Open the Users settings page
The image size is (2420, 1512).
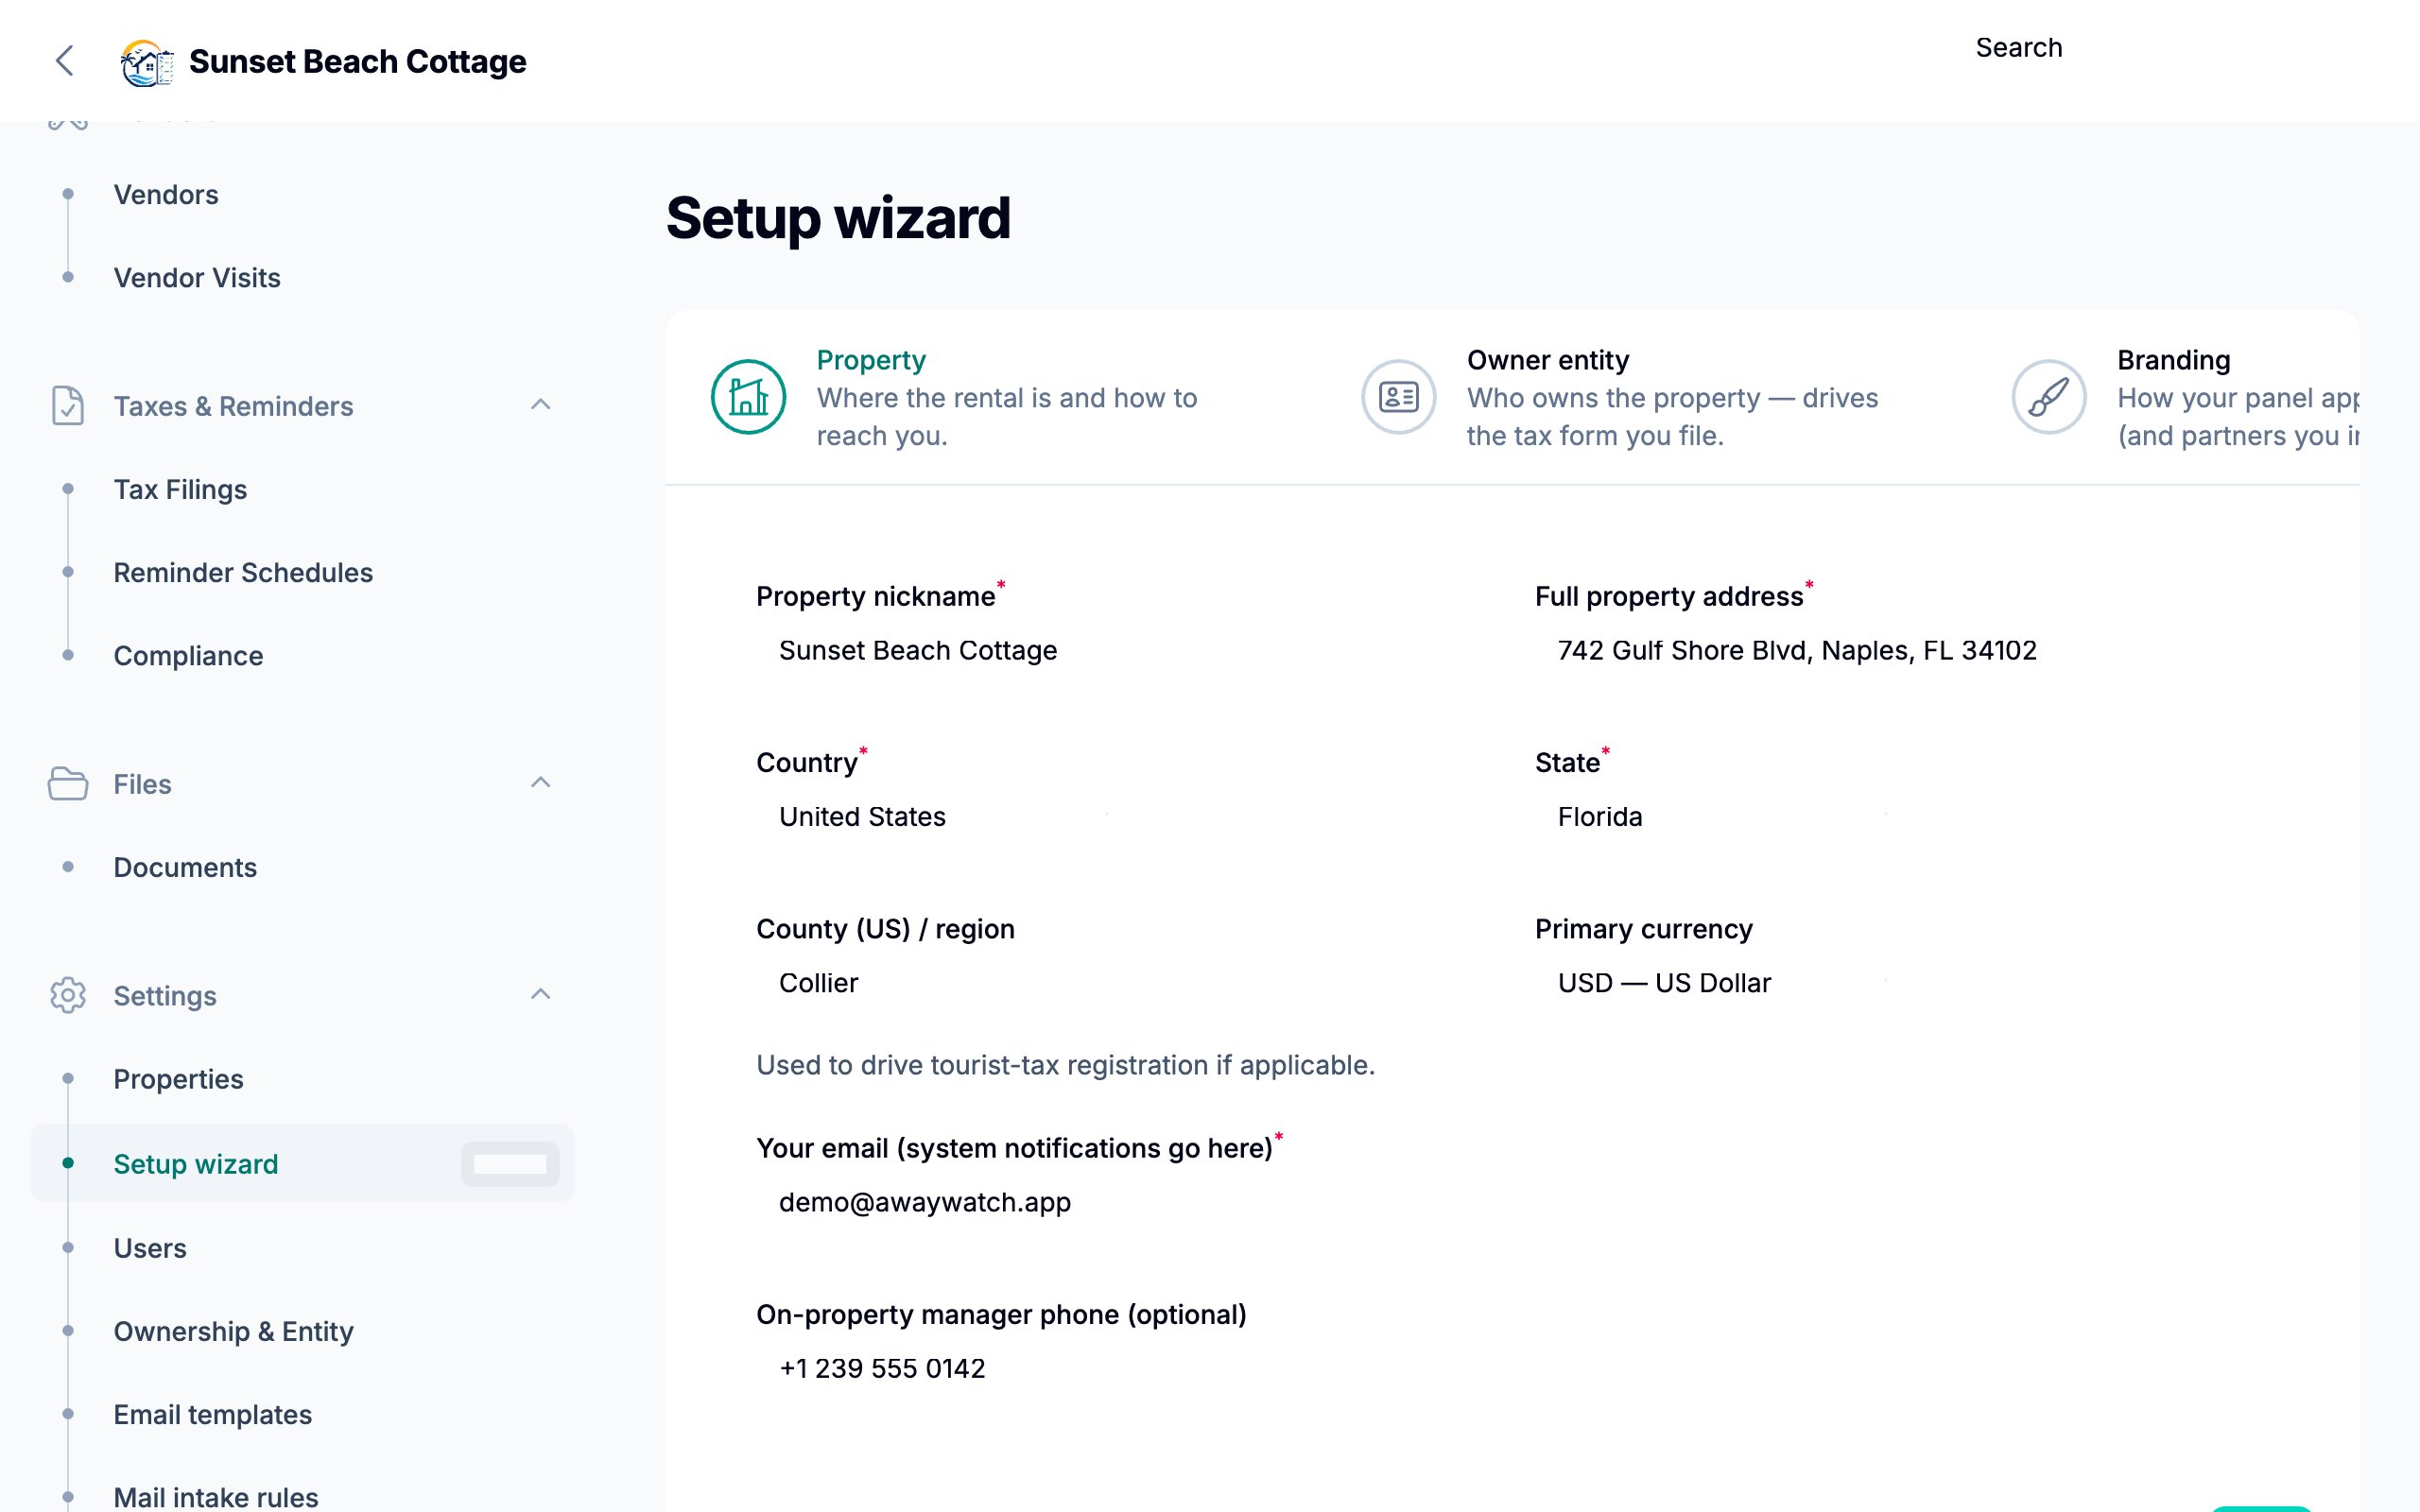click(150, 1248)
